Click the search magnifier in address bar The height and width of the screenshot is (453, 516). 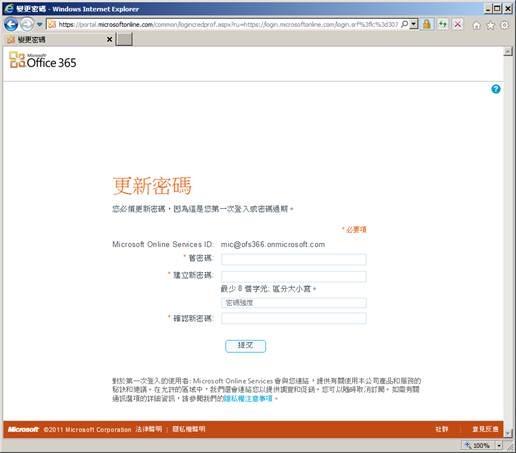pyautogui.click(x=404, y=24)
